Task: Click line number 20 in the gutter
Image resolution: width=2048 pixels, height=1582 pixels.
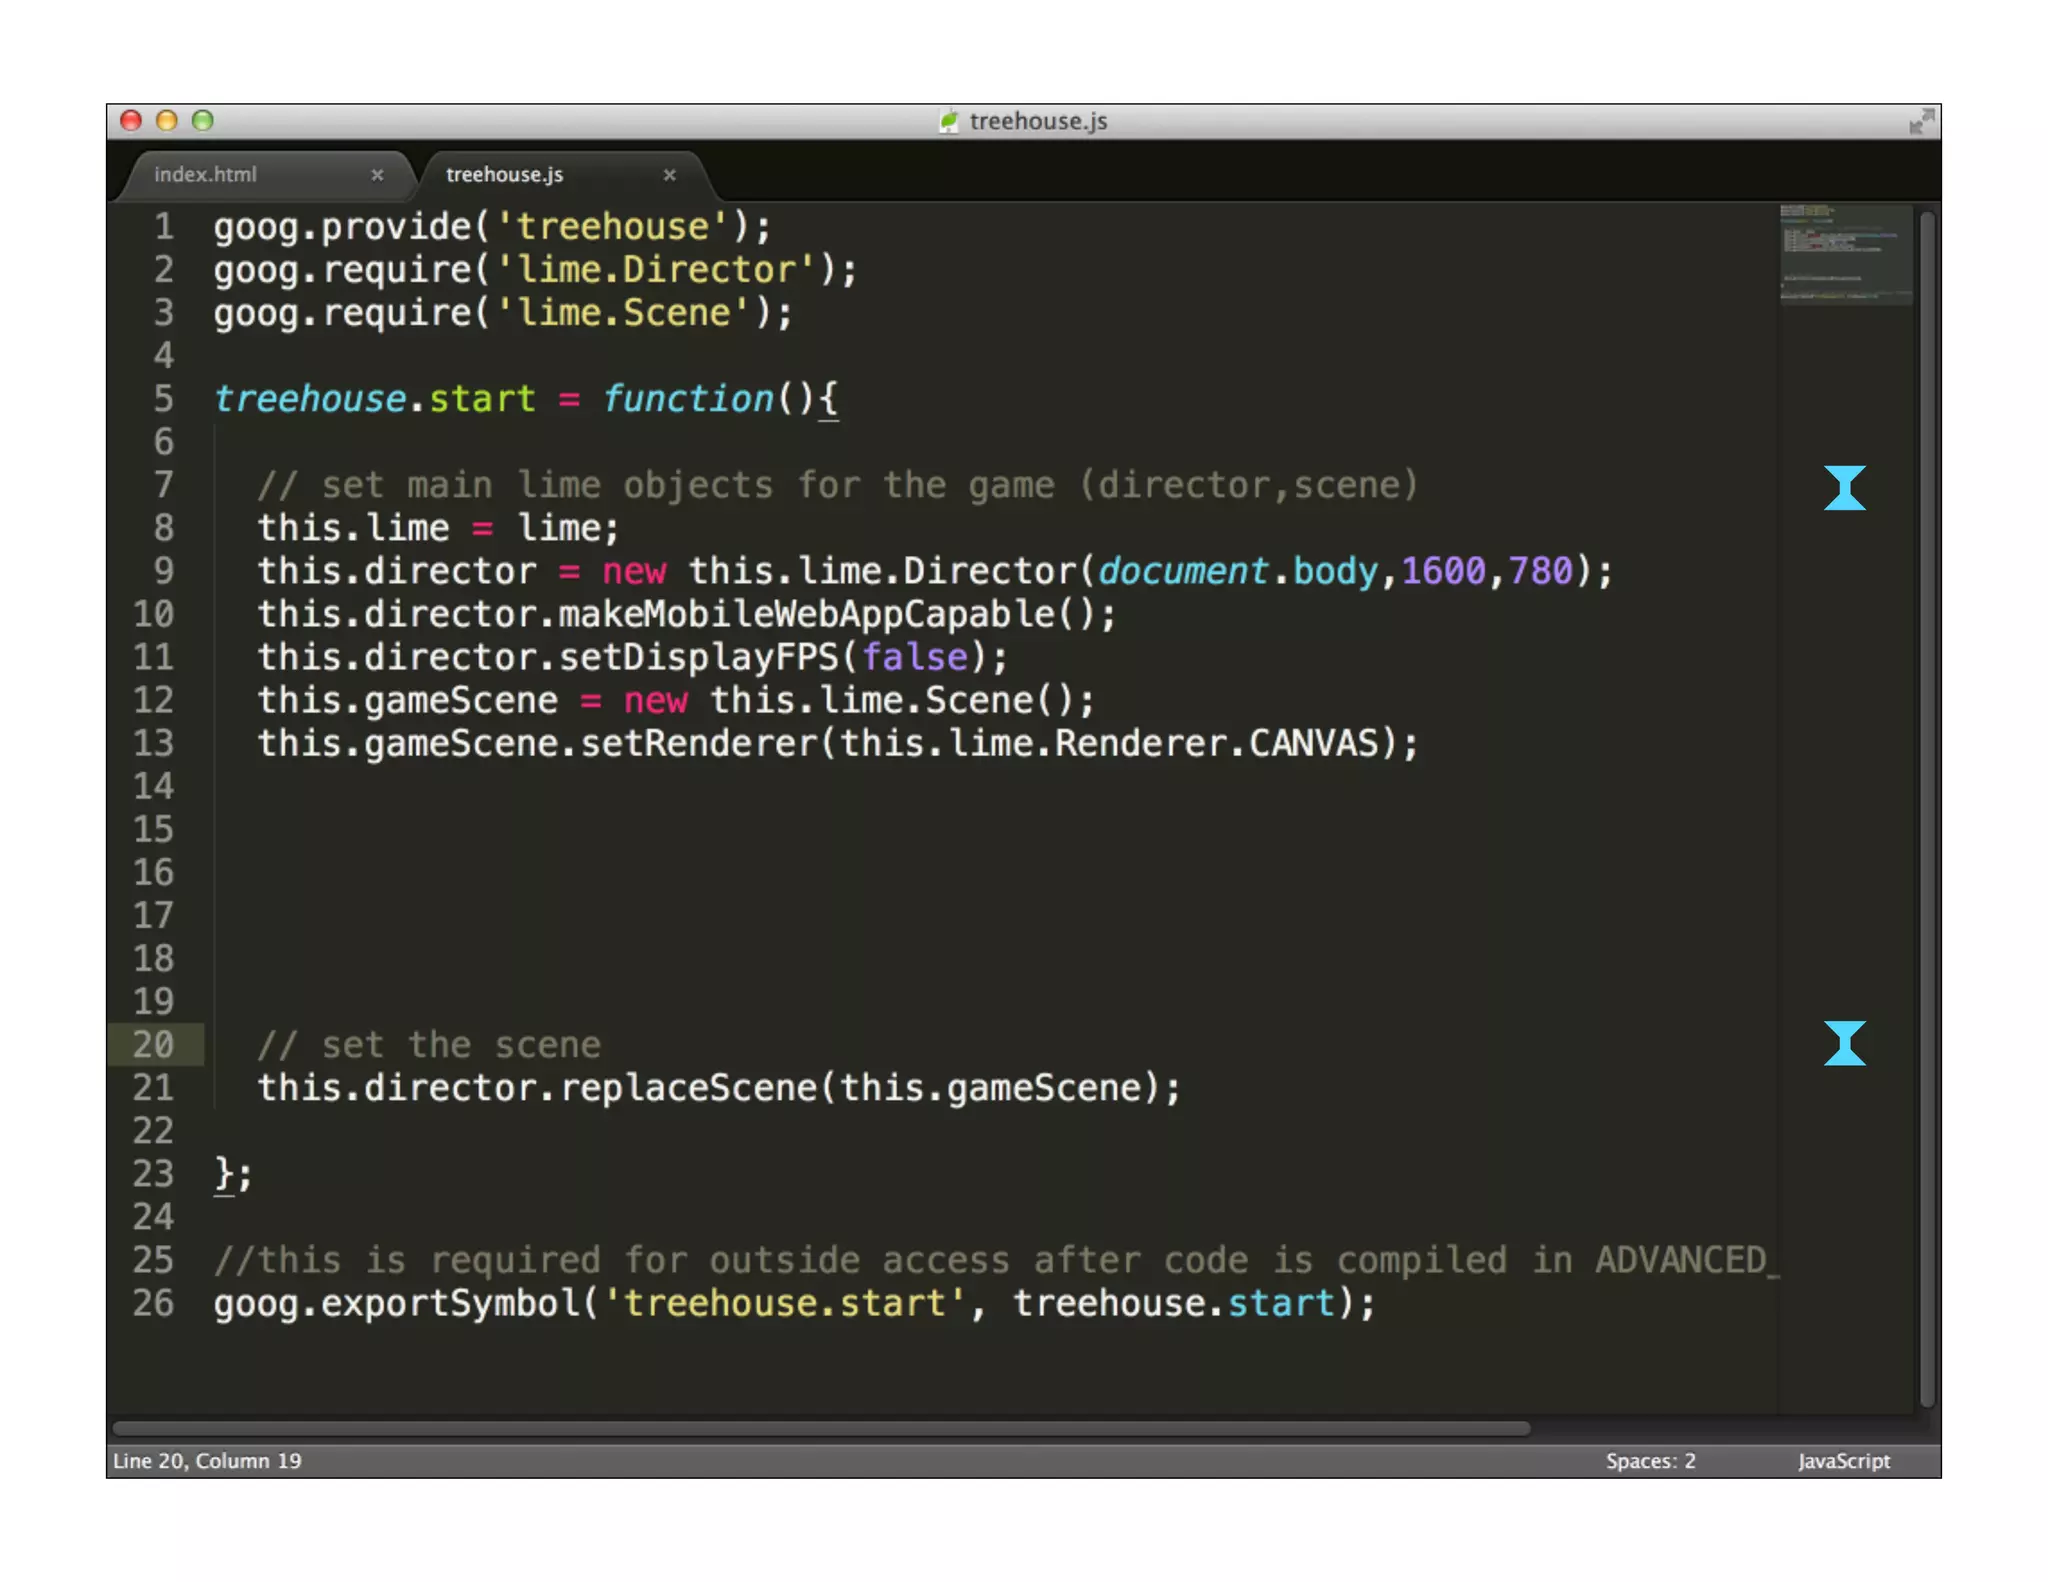Action: pyautogui.click(x=154, y=1045)
